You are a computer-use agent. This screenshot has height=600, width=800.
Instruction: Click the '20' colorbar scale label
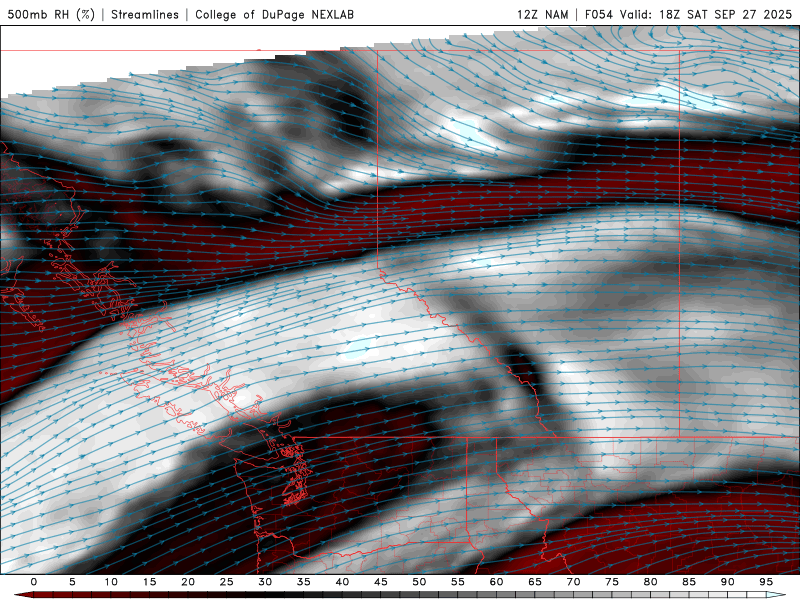coord(188,582)
